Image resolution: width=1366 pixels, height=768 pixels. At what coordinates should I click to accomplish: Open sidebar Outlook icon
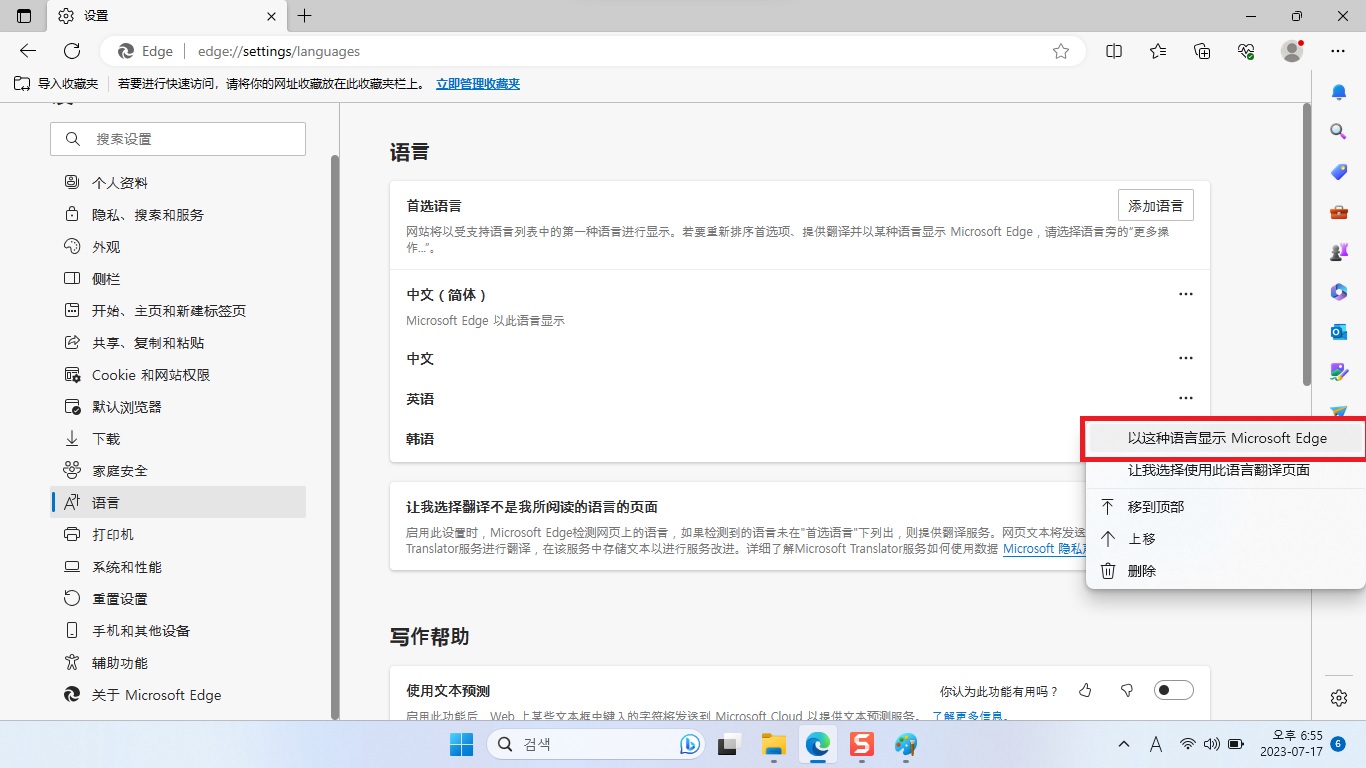(x=1339, y=332)
